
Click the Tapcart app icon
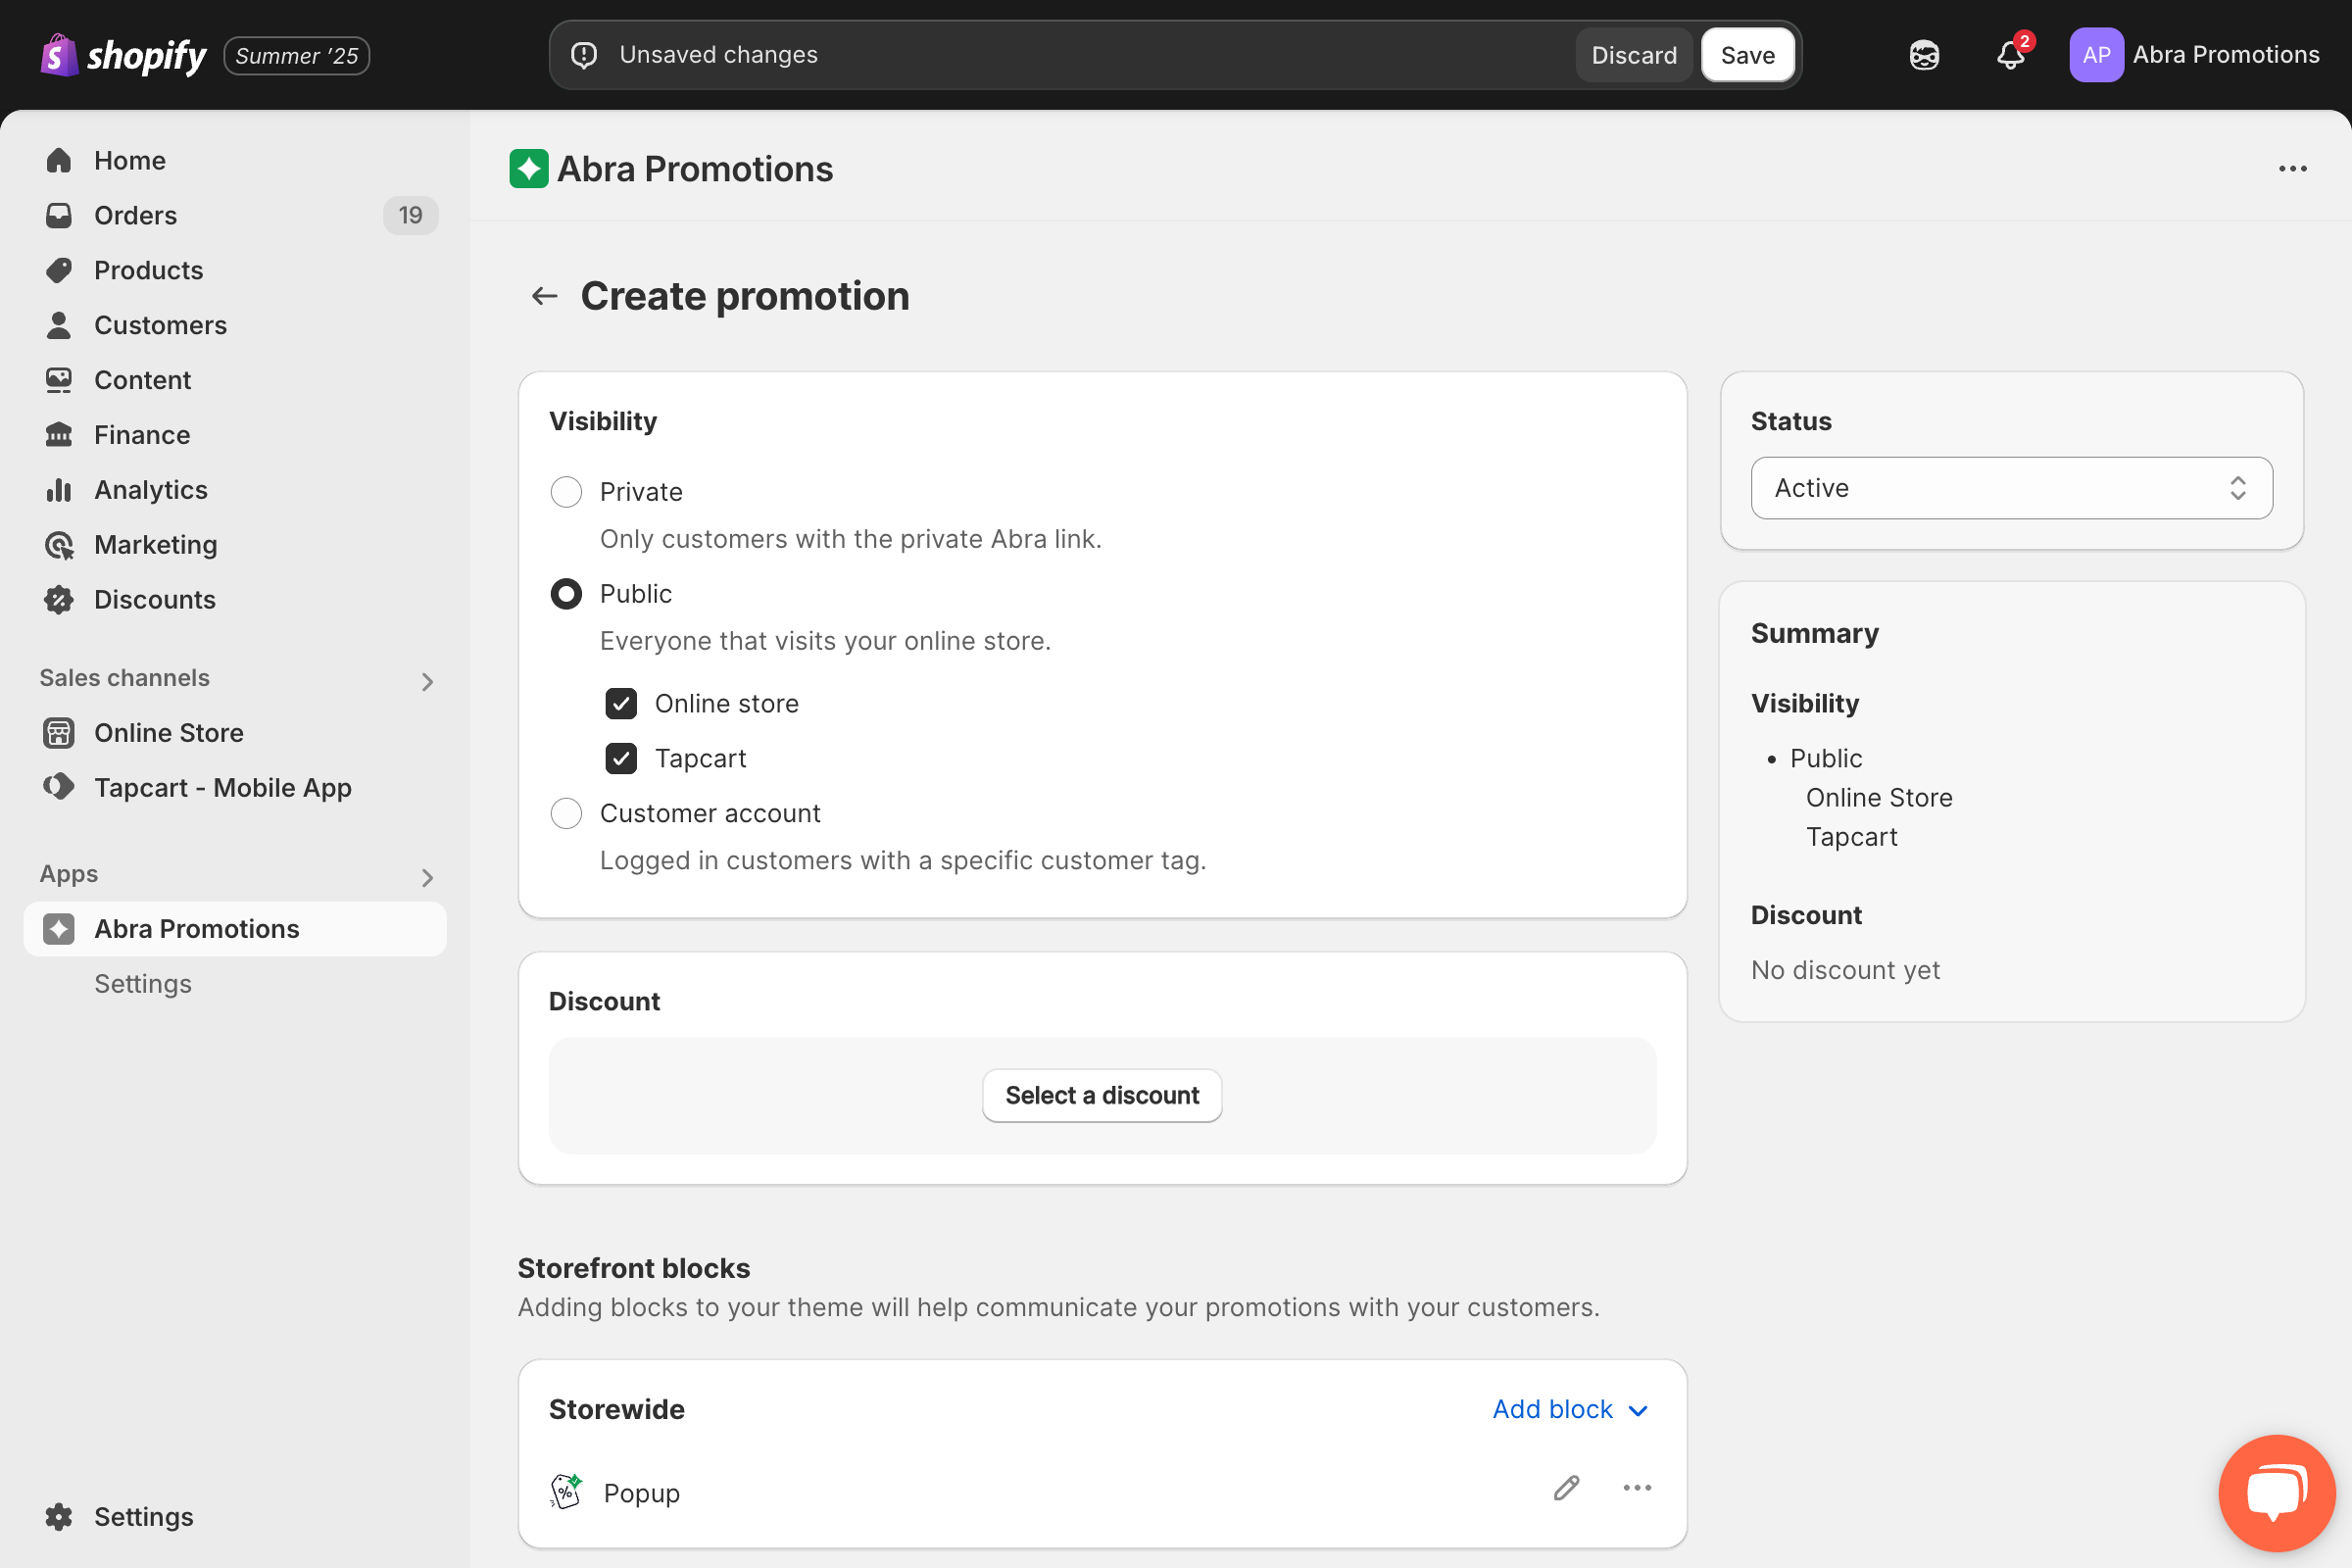[x=59, y=787]
